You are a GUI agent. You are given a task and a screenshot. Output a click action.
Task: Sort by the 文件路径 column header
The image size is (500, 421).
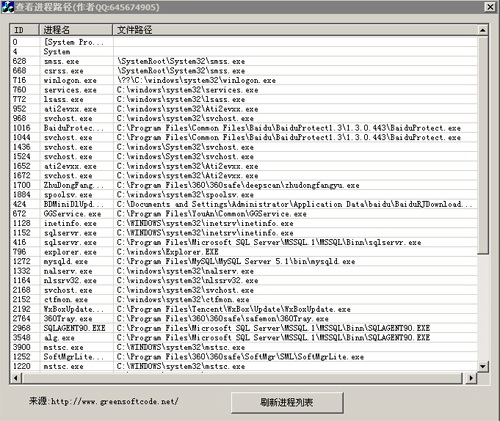295,30
